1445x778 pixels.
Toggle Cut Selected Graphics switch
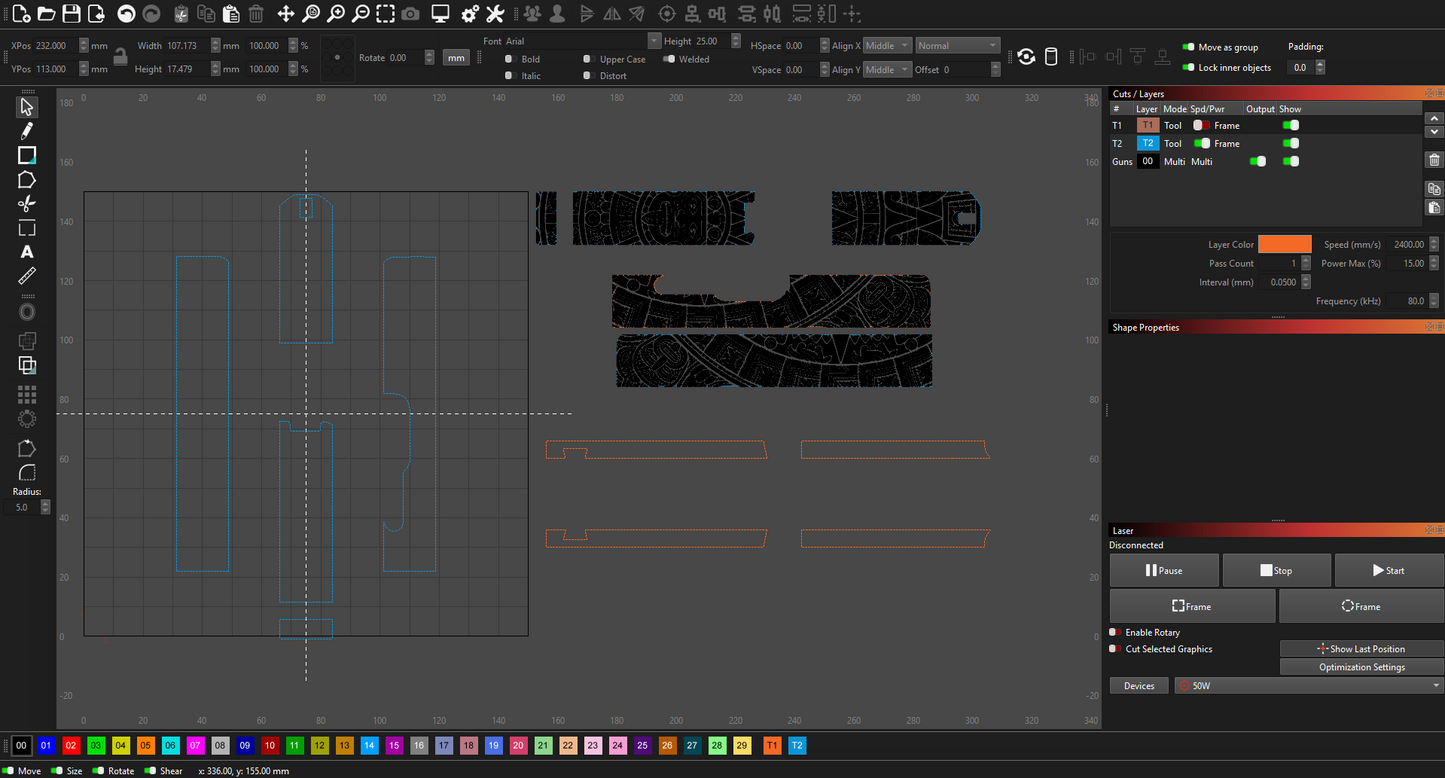[1114, 649]
